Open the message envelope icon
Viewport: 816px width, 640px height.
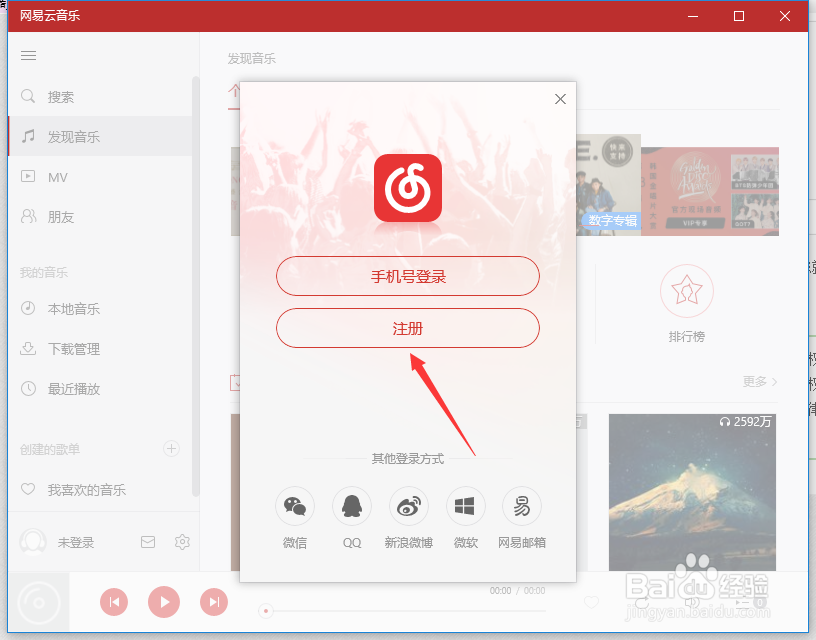(x=147, y=541)
